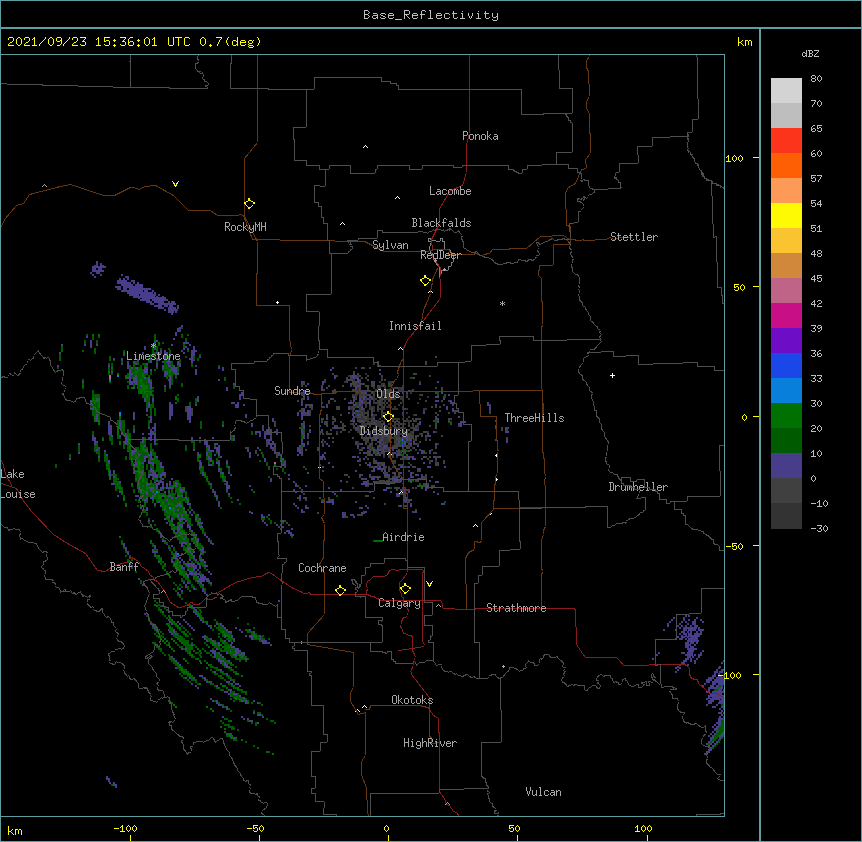
Task: Click the RockyMH label
Action: 245,227
